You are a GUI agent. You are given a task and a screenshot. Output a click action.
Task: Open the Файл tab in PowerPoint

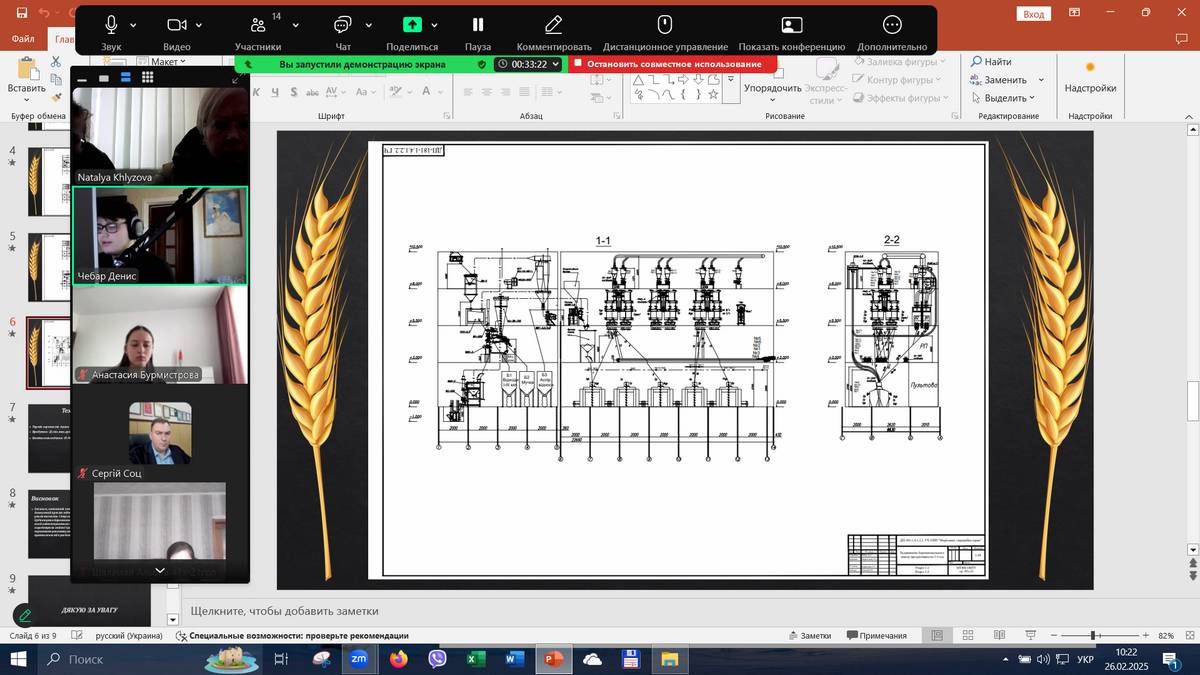click(23, 40)
